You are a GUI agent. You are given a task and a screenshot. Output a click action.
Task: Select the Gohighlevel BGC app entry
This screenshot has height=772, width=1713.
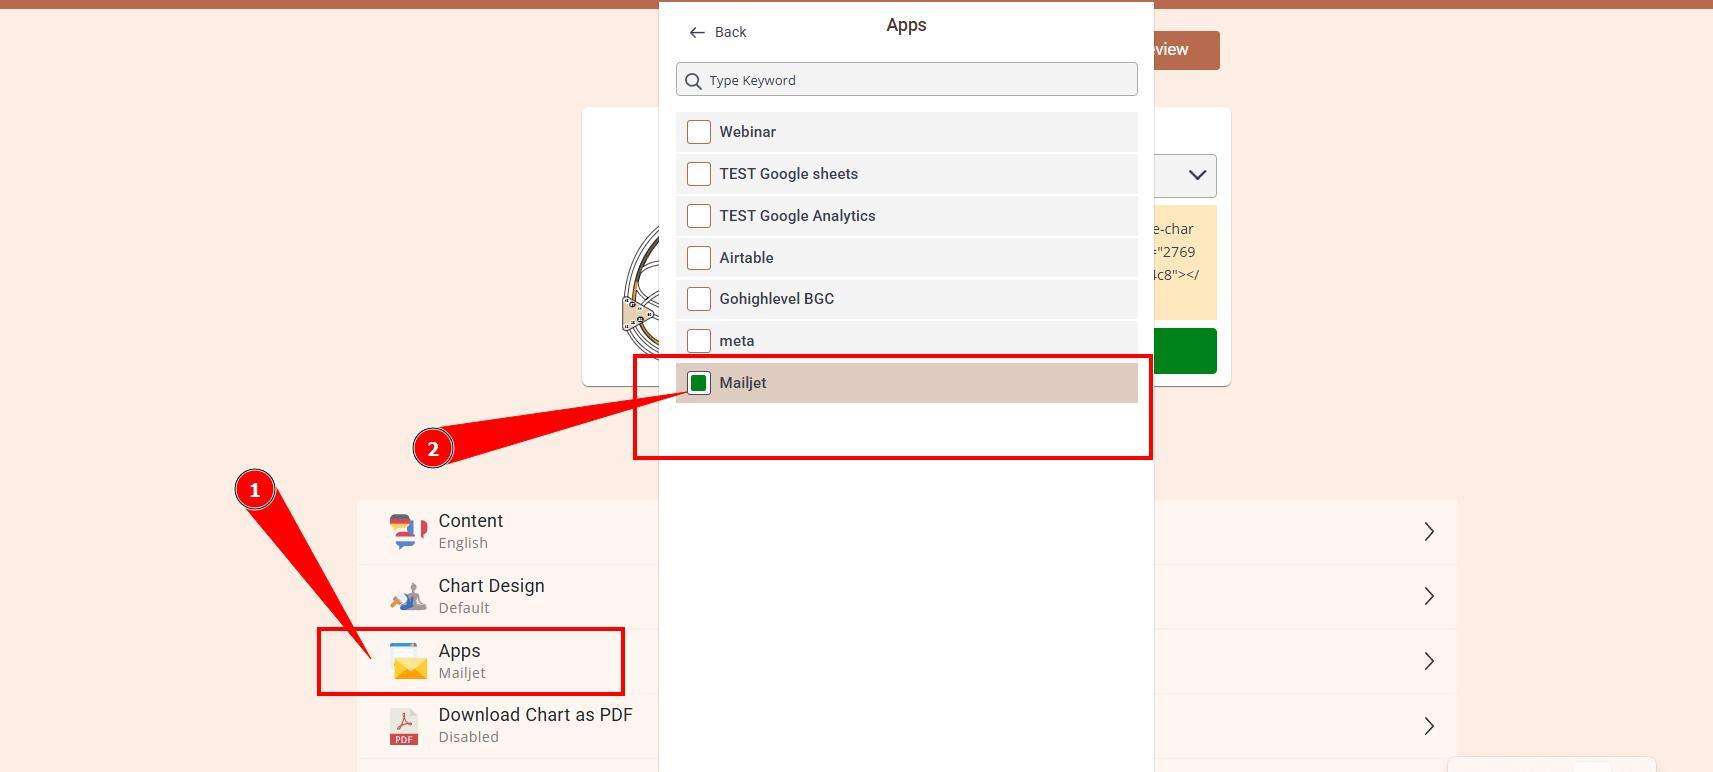[x=776, y=299]
